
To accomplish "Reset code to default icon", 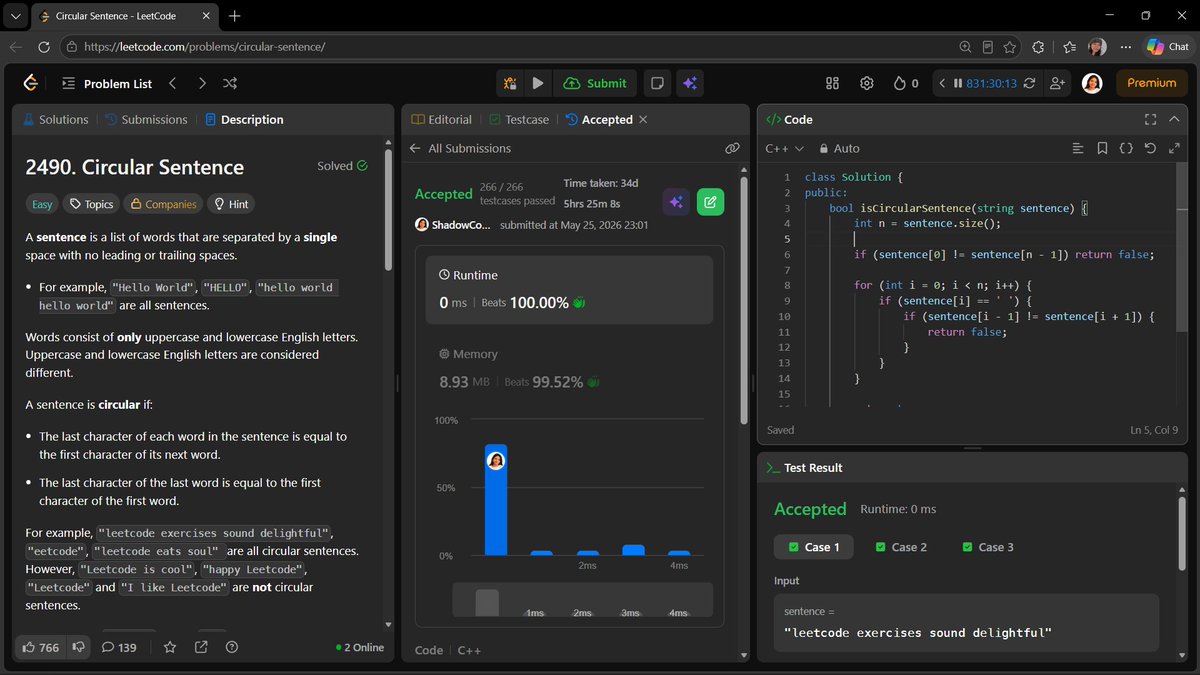I will (x=1150, y=148).
